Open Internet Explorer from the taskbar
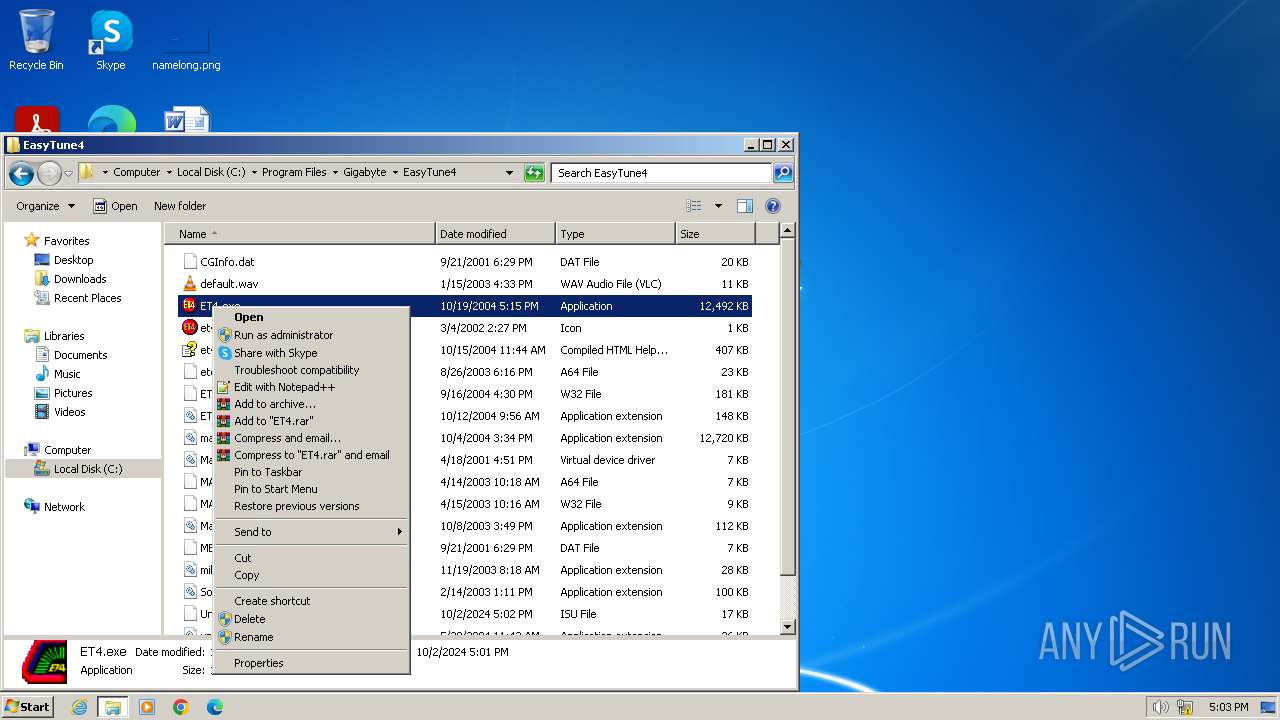Screen dimensions: 1280x720 click(79, 707)
